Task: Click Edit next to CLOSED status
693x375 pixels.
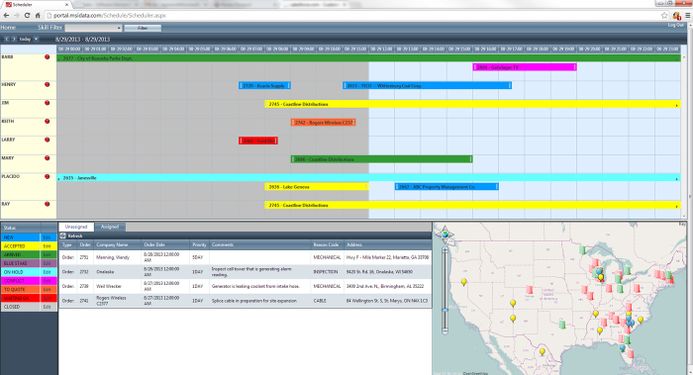Action: coord(47,307)
